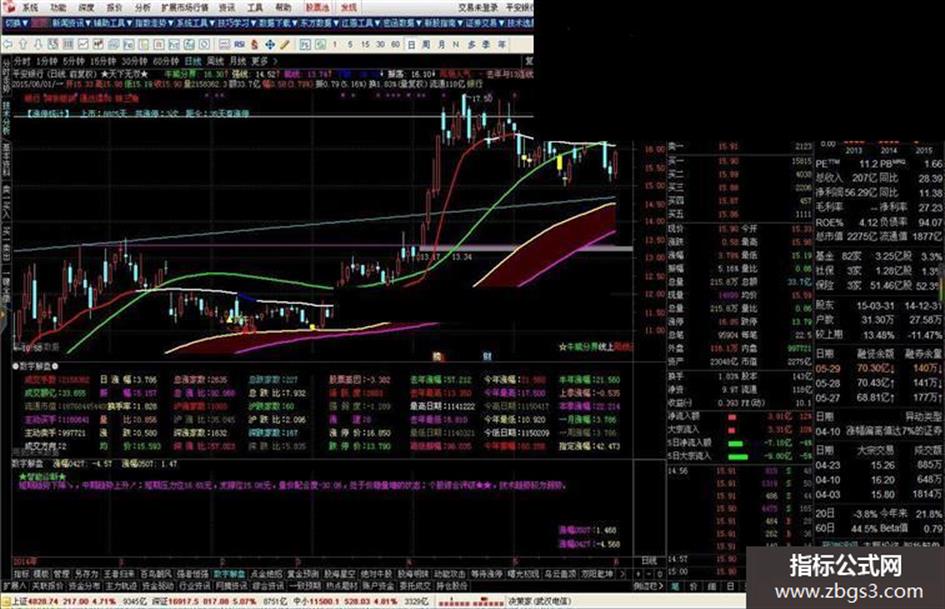Select the yellow pencil drawing tool
This screenshot has width=945, height=609.
coord(284,44)
